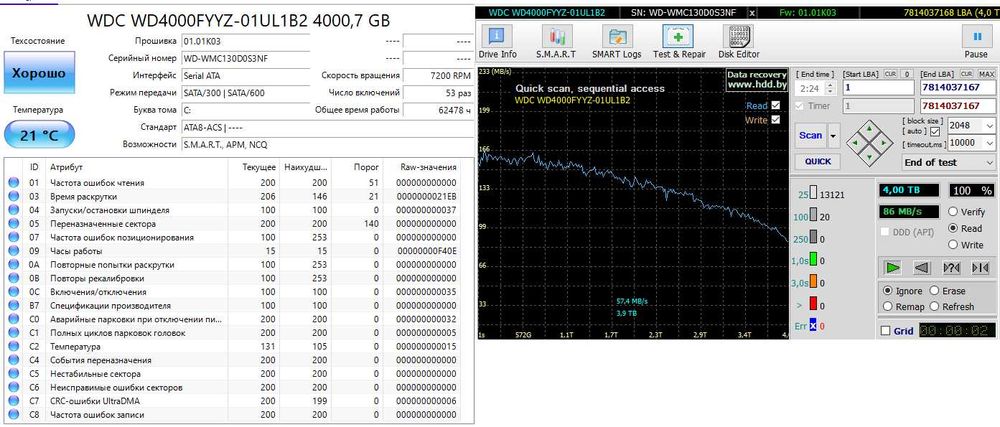Screen dimensions: 1000x427
Task: Select the Read radio option
Action: (953, 228)
